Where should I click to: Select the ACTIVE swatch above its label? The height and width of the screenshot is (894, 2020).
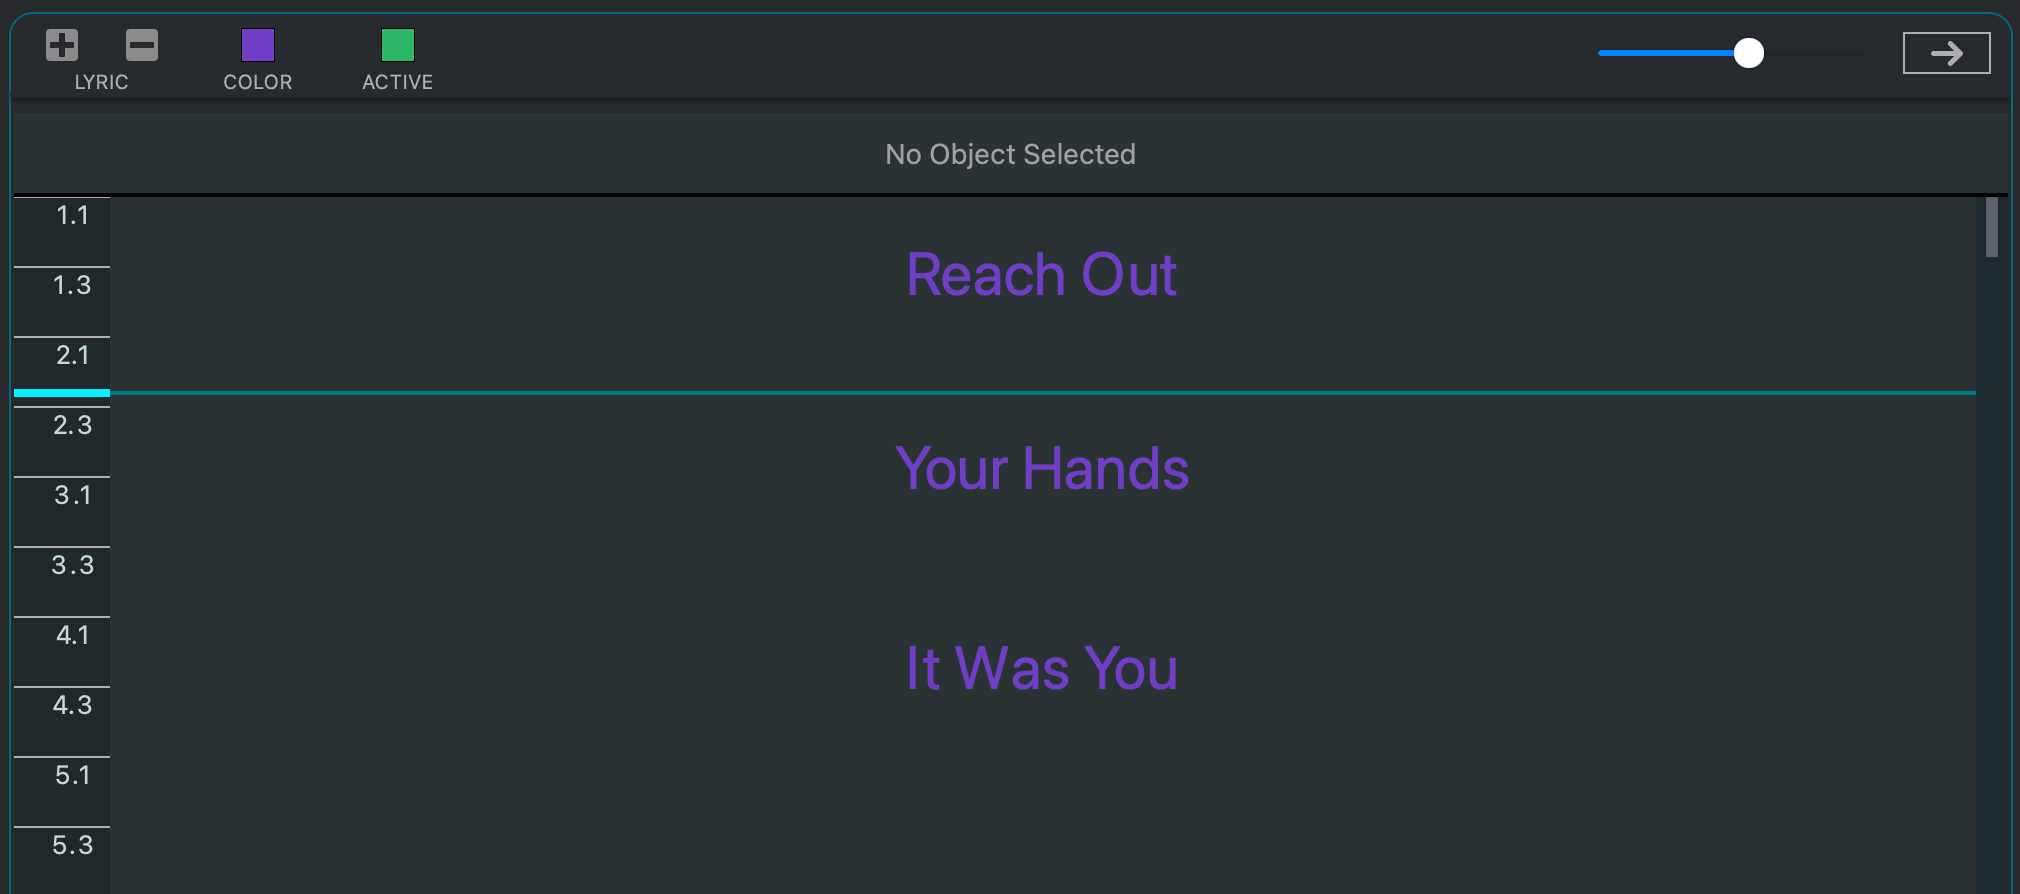coord(396,44)
